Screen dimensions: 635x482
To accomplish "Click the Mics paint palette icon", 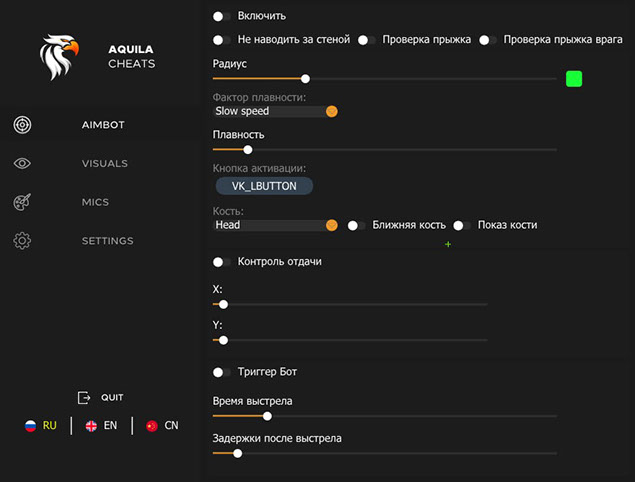I will (22, 203).
